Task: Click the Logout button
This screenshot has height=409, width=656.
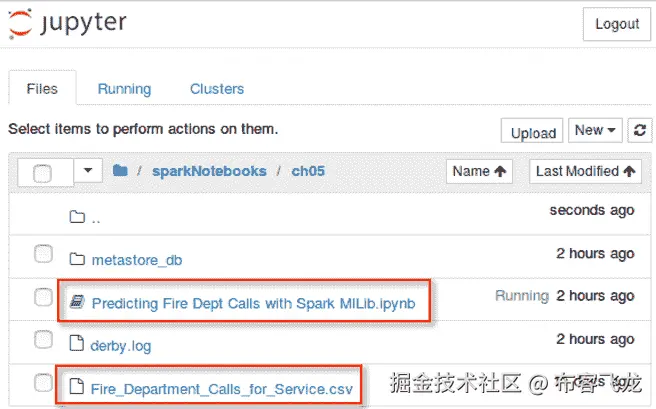Action: point(616,24)
